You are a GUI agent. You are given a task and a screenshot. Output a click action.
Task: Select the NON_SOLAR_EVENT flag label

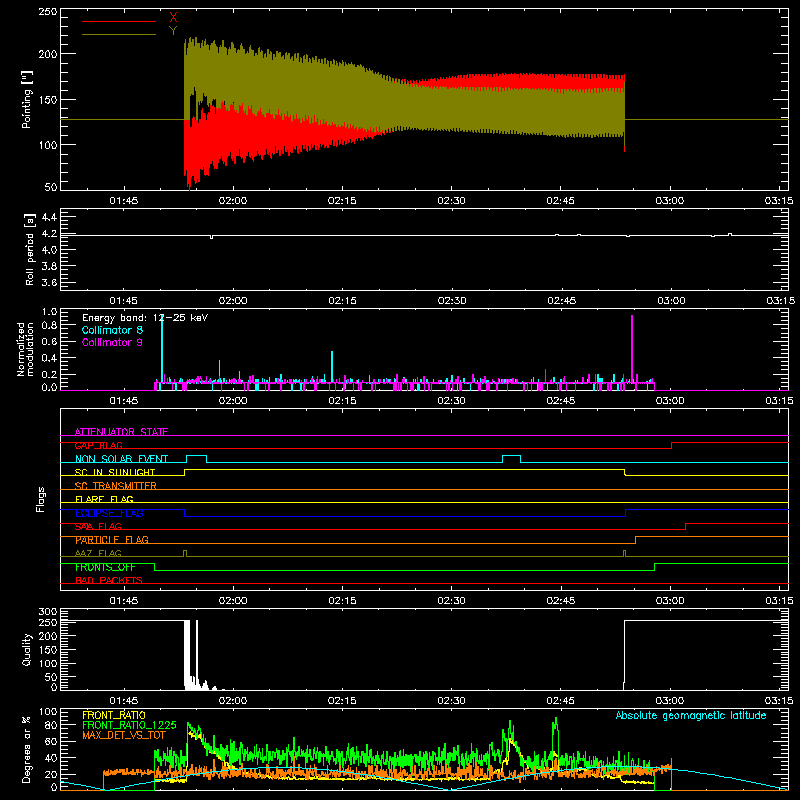click(121, 459)
